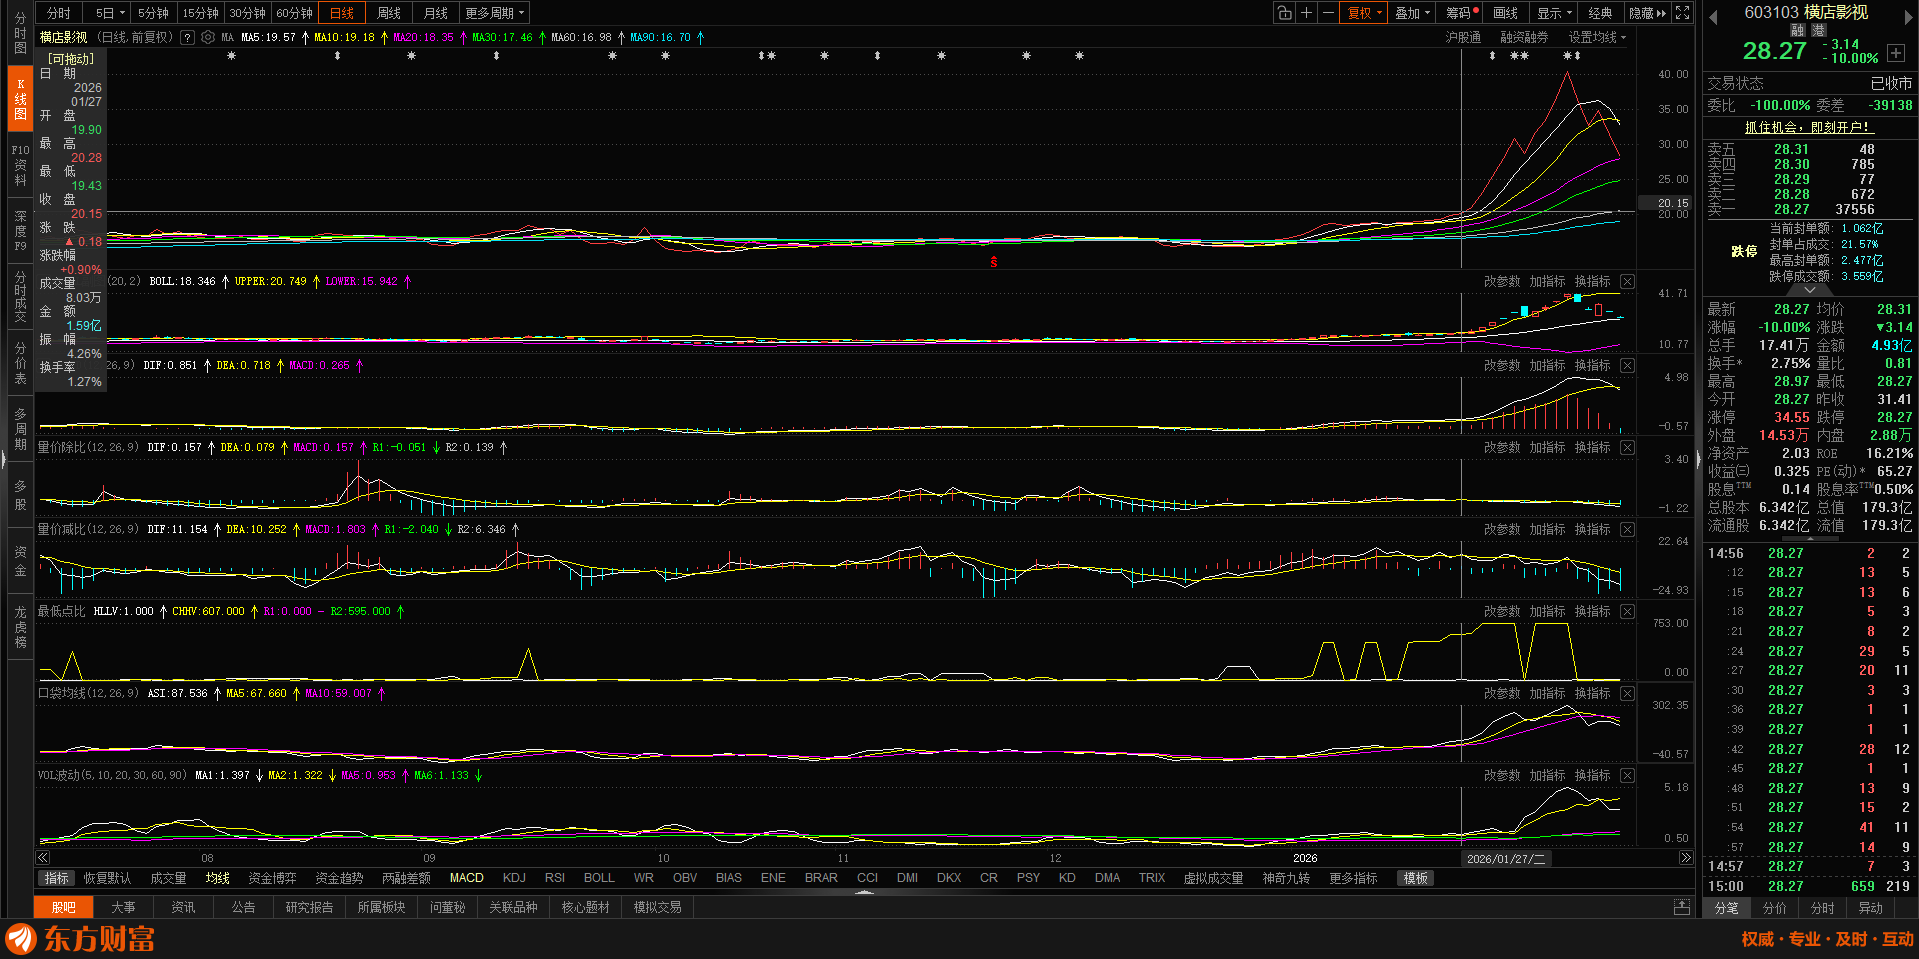The height and width of the screenshot is (959, 1919).
Task: Click the minus zoom-out icon in toolbar
Action: 1328,13
